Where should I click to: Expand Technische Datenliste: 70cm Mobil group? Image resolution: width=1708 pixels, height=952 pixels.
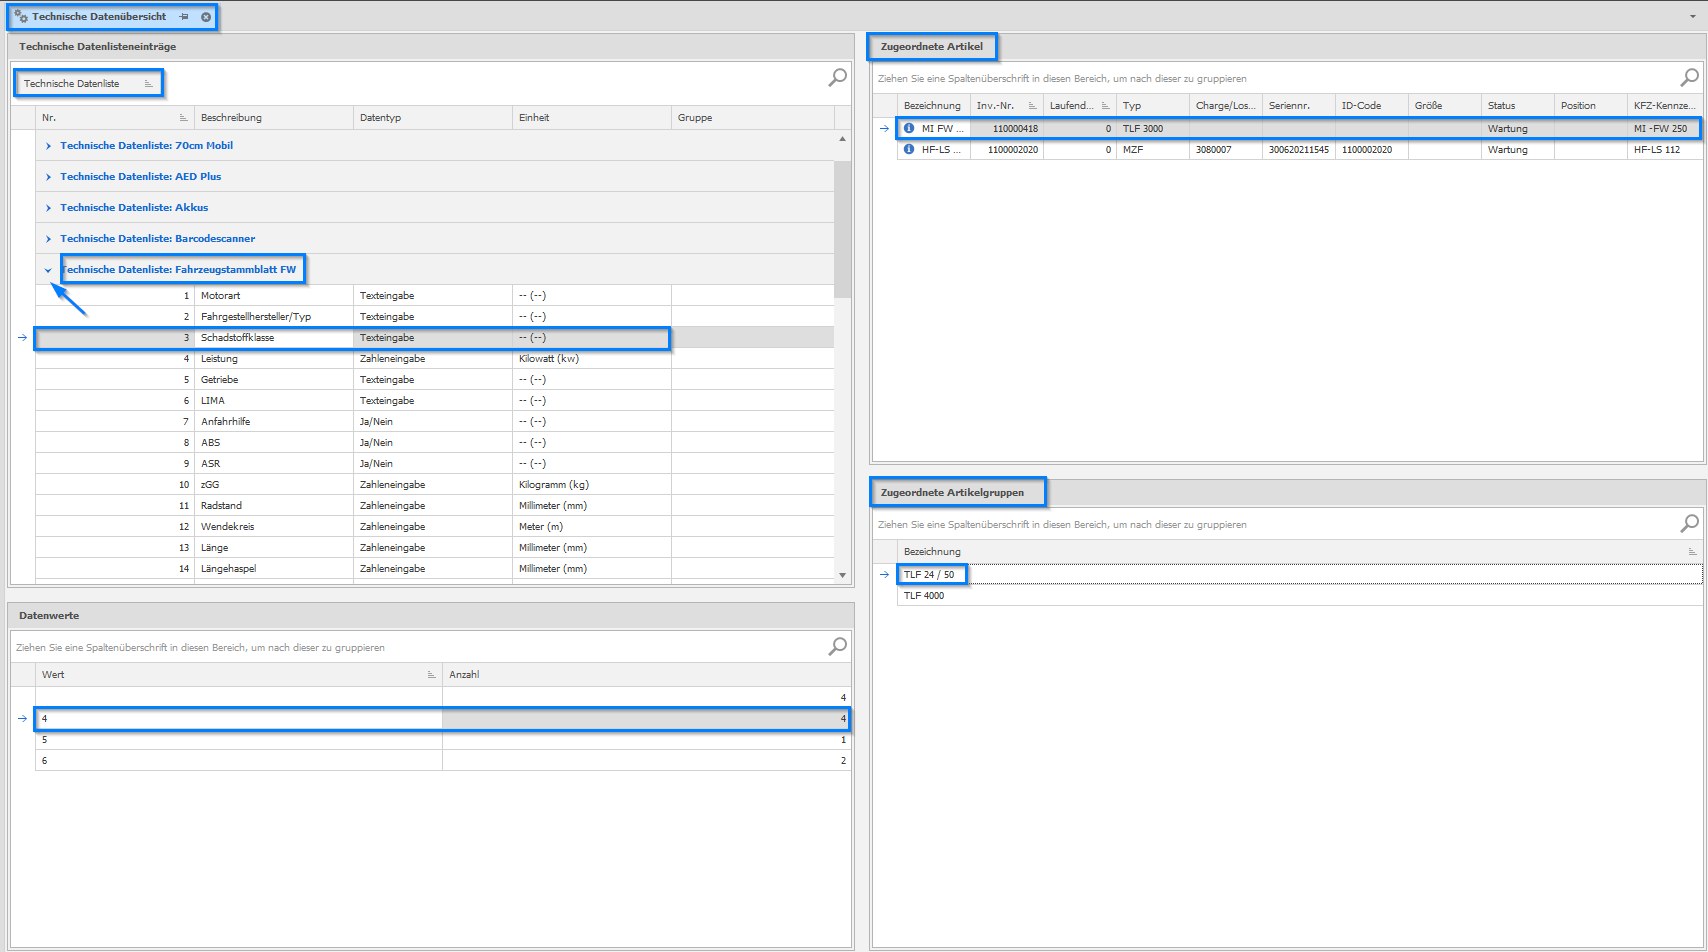[x=48, y=146]
